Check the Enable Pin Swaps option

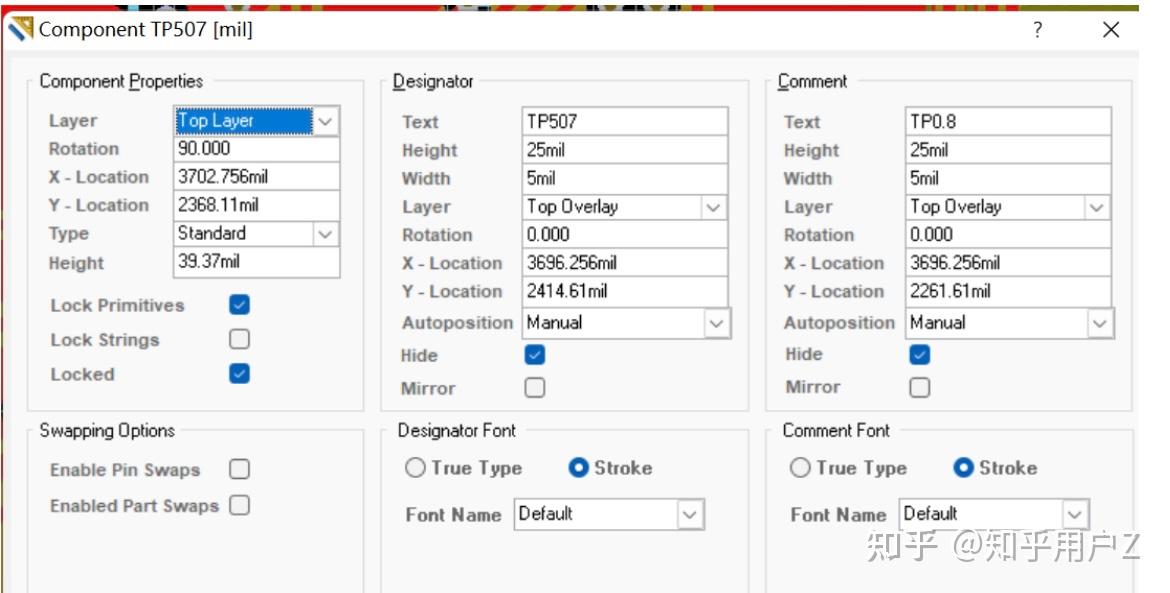tap(239, 469)
